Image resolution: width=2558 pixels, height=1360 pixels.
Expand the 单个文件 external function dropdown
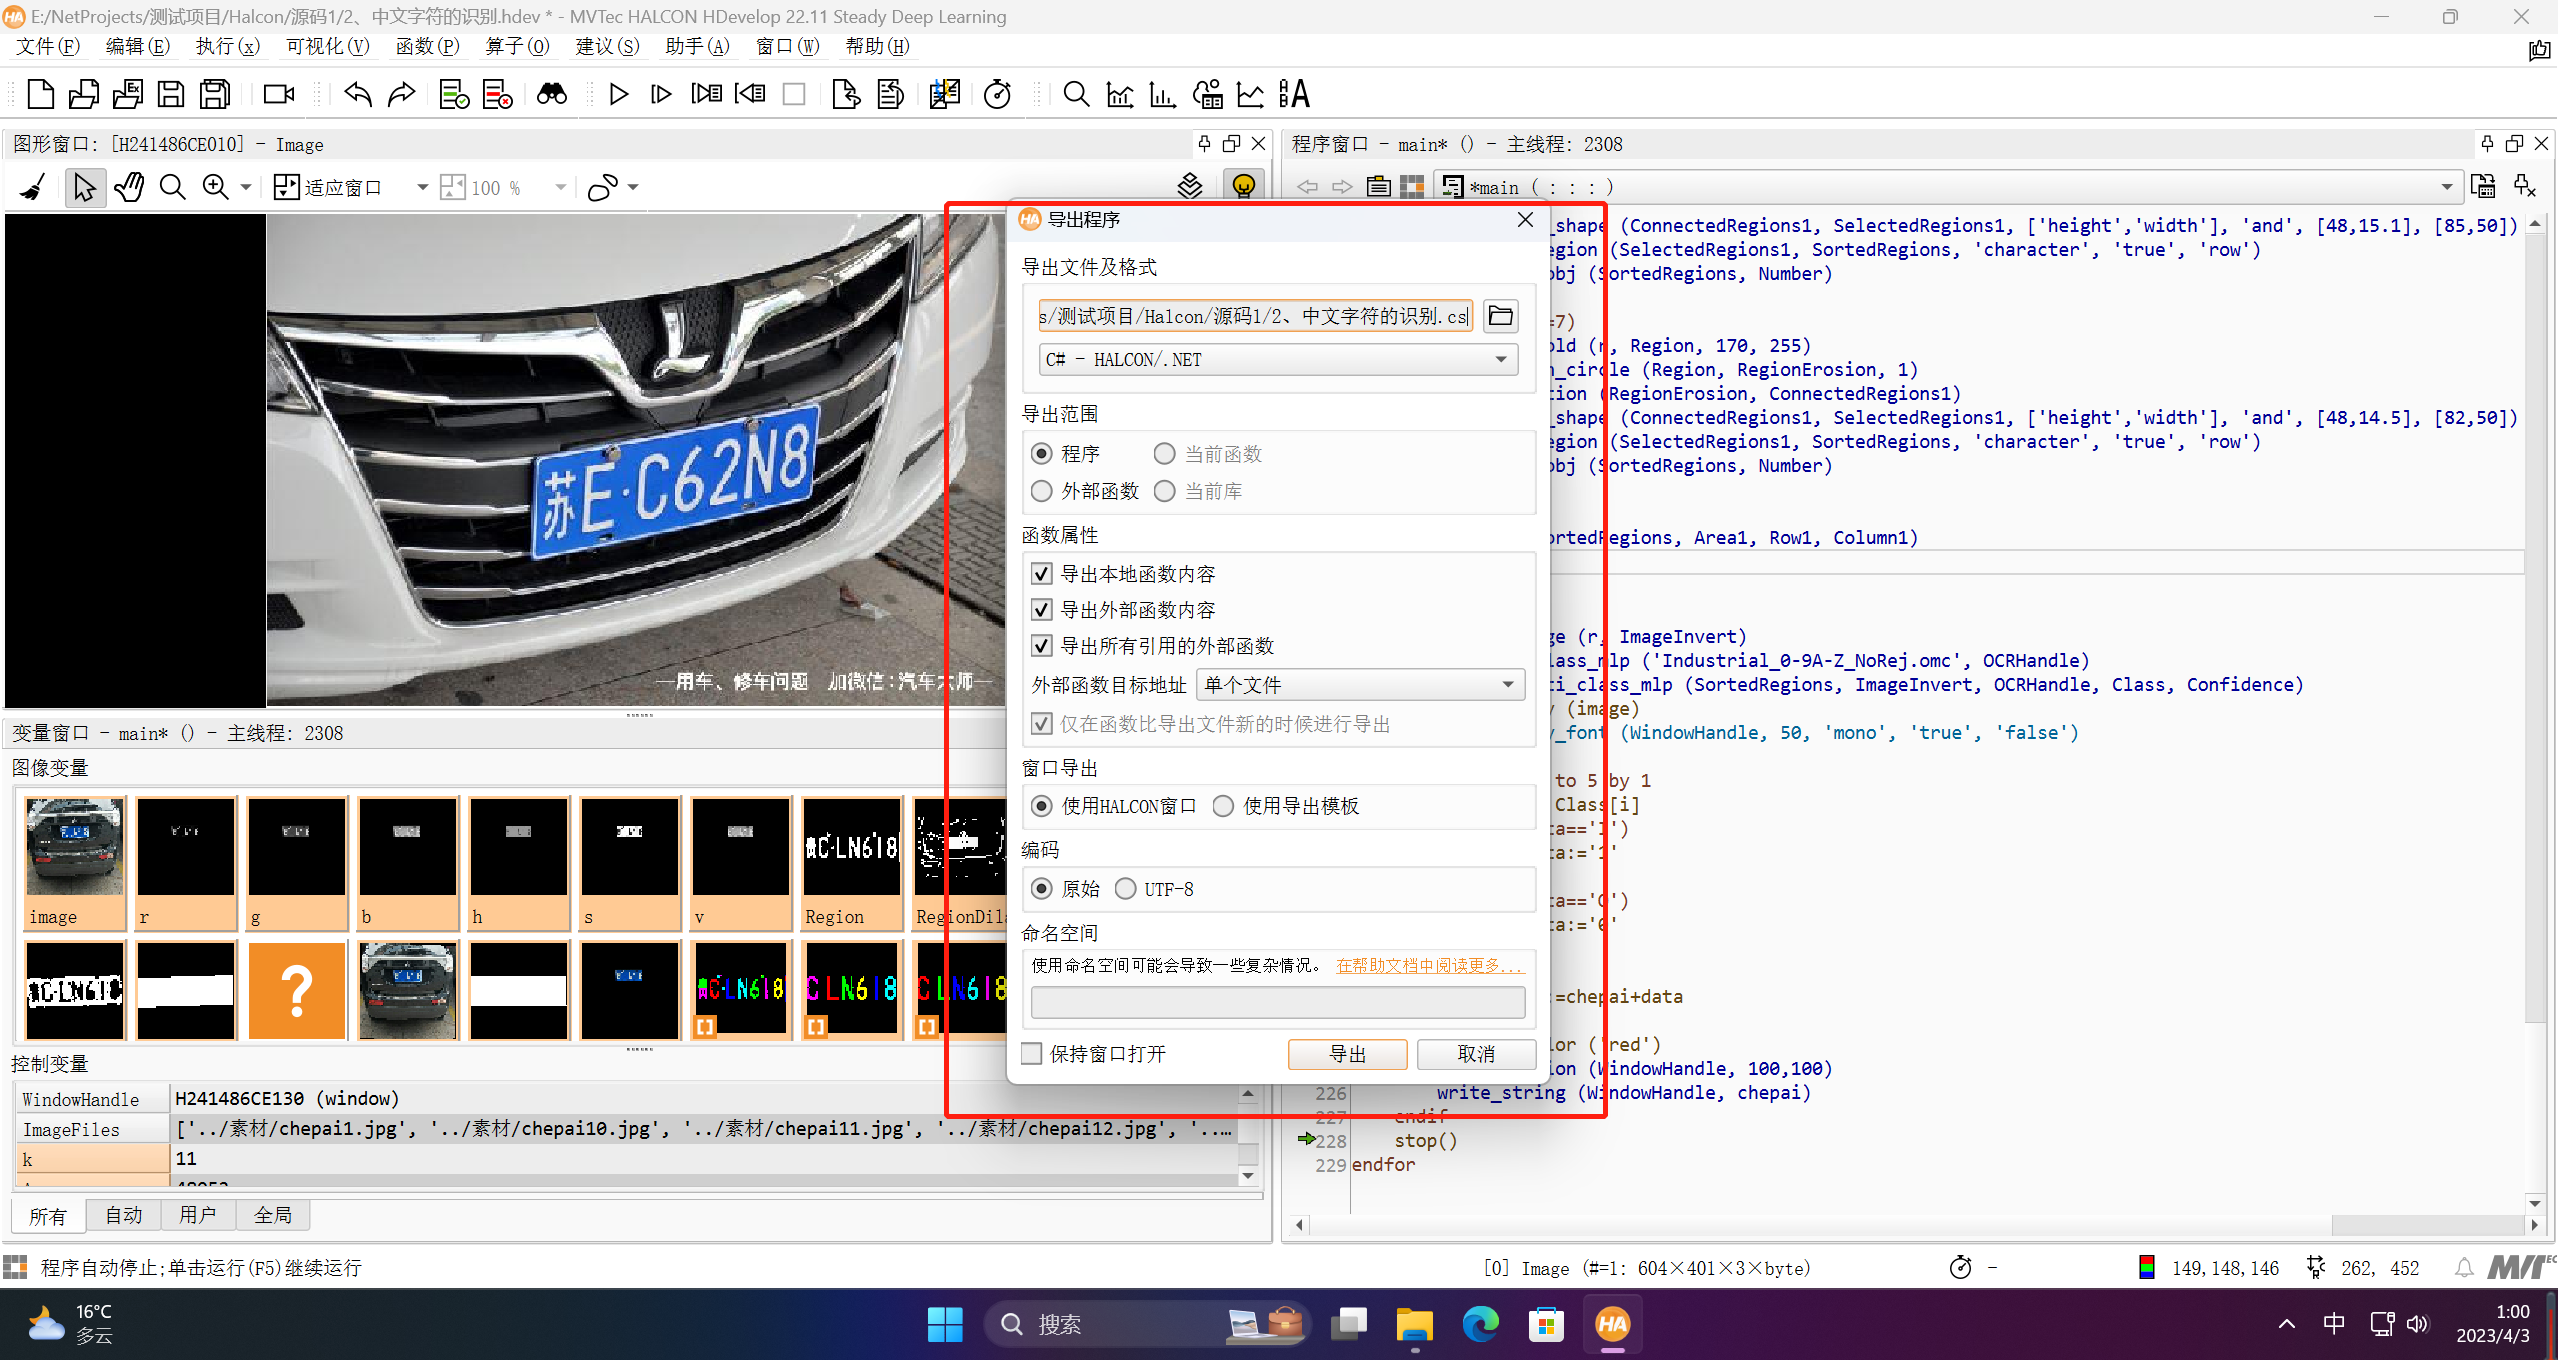(x=1359, y=685)
